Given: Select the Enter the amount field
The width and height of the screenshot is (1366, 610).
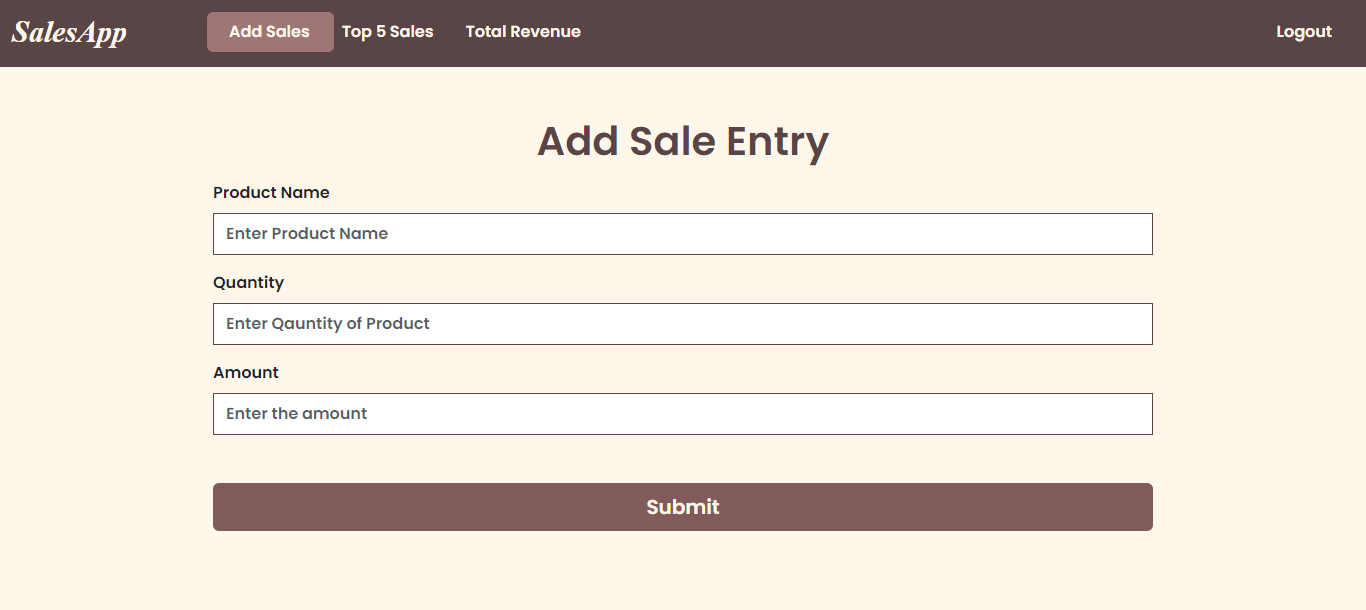Looking at the screenshot, I should click(x=683, y=414).
